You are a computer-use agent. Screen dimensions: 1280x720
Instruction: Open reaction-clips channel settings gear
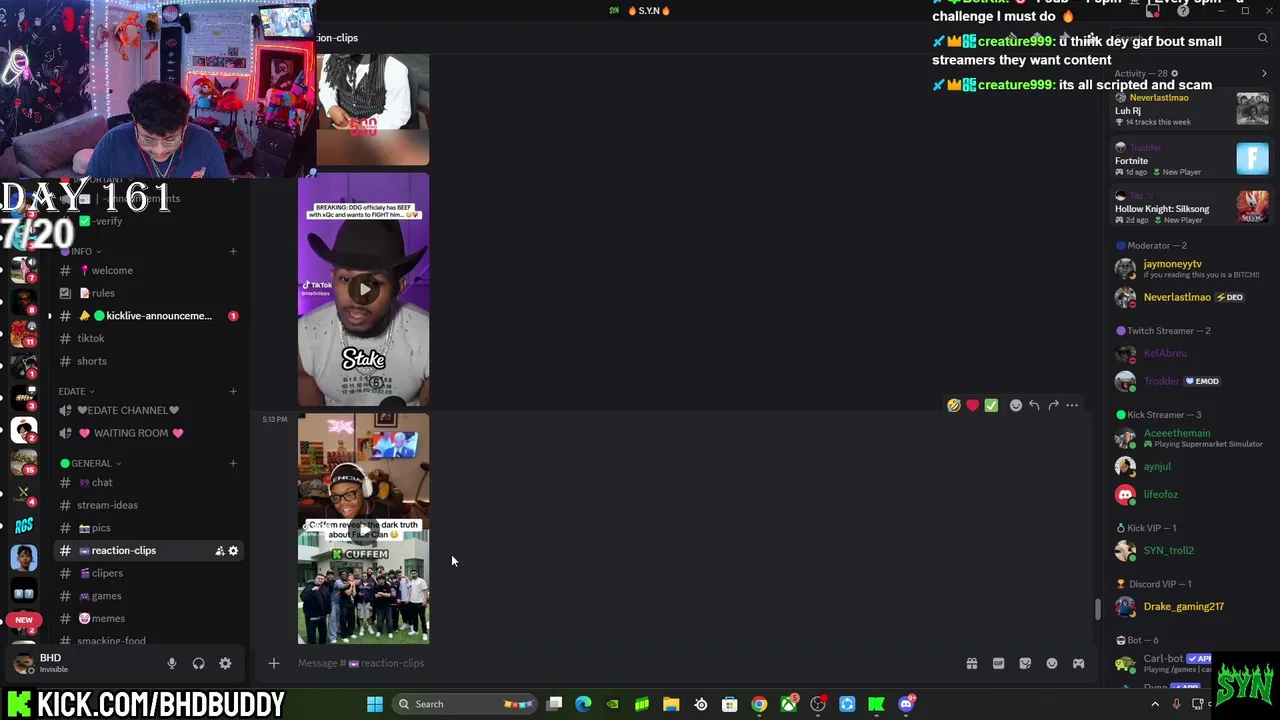(233, 551)
